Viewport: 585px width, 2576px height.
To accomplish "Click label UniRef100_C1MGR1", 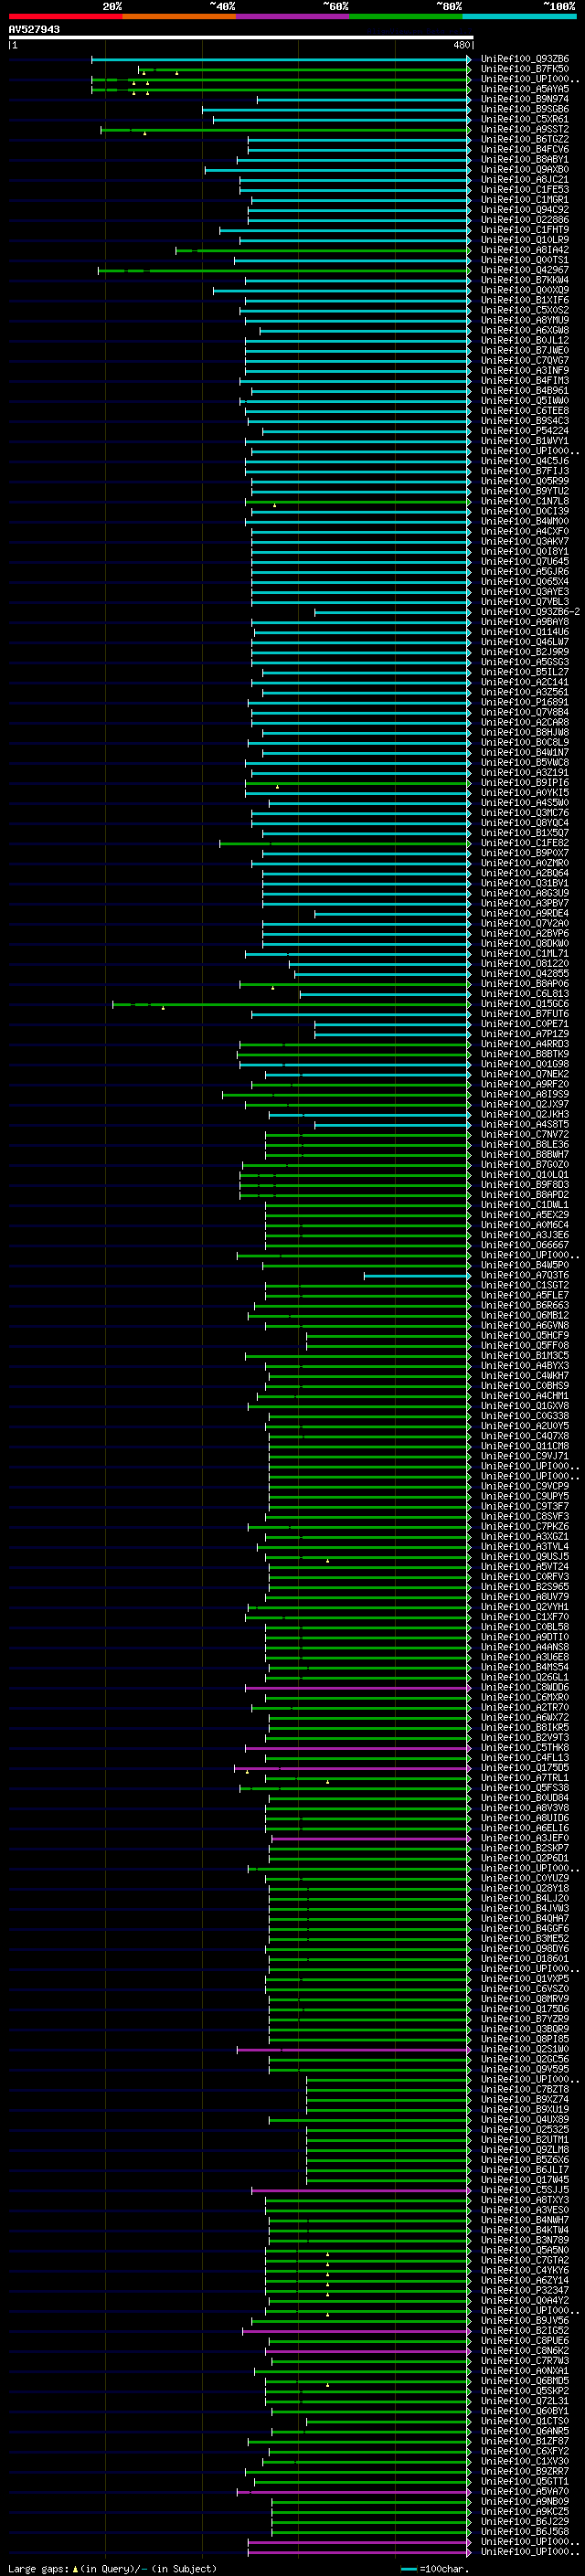I will pyautogui.click(x=524, y=200).
